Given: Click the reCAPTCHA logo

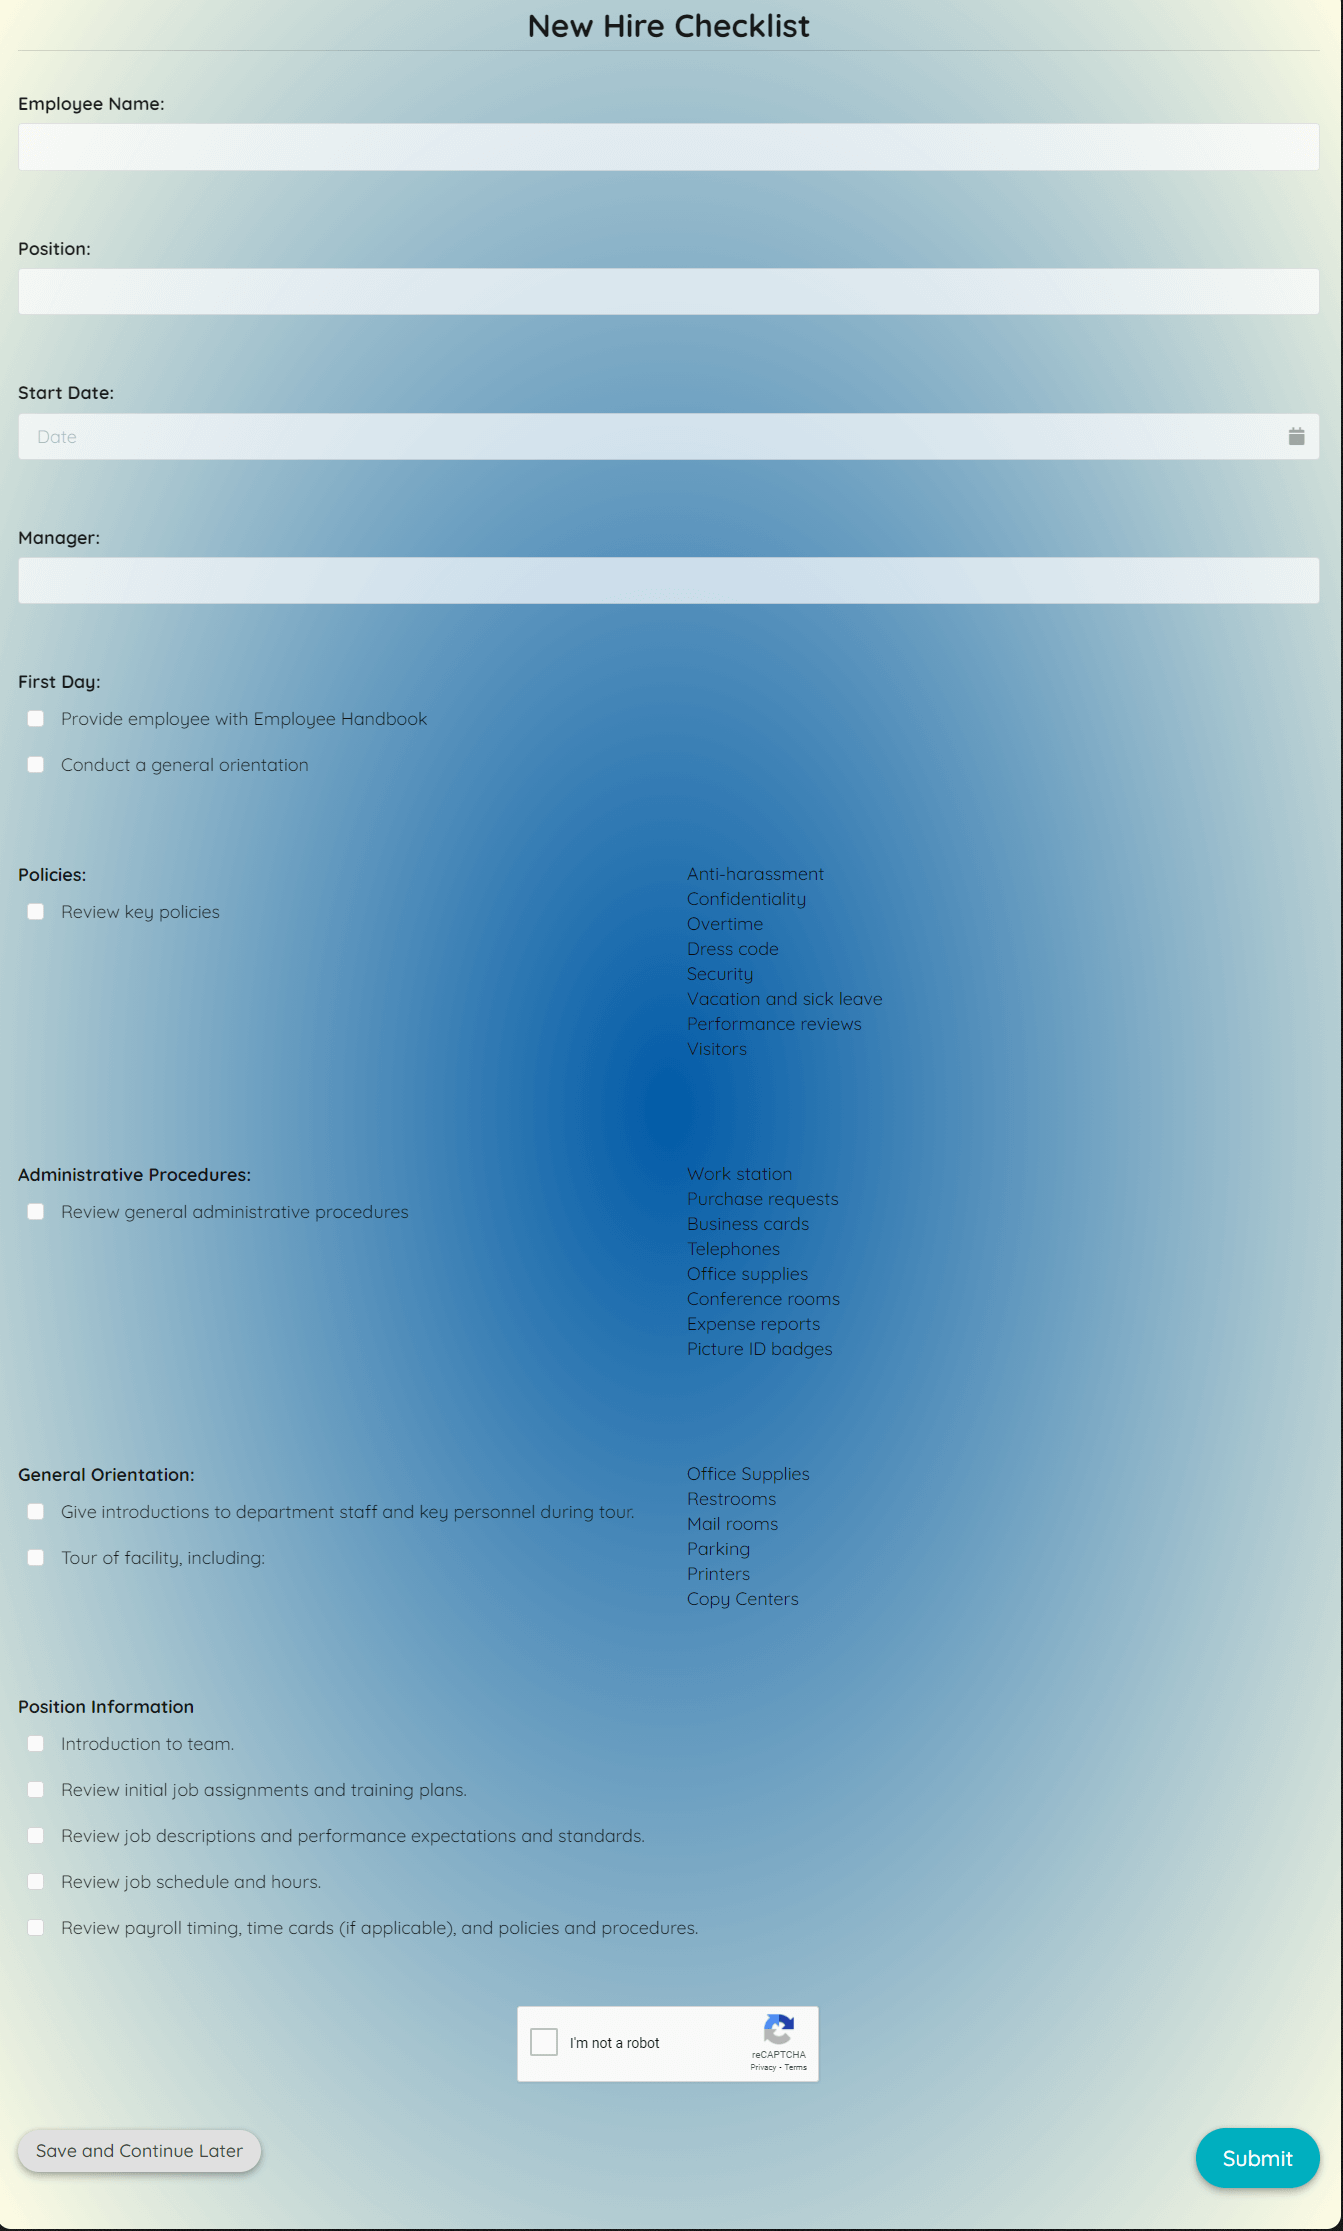Looking at the screenshot, I should (x=778, y=2030).
